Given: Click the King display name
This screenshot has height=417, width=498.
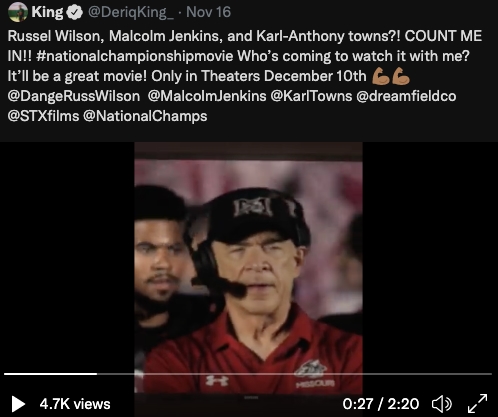Looking at the screenshot, I should (47, 12).
